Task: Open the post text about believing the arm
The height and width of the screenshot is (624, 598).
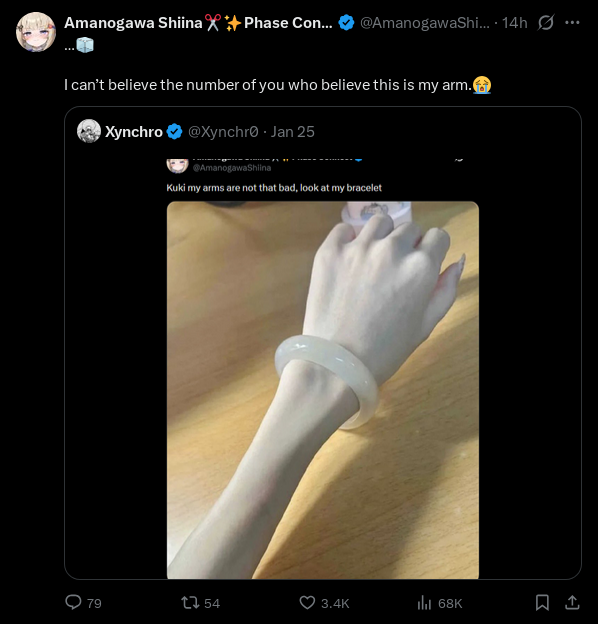Action: pos(278,85)
